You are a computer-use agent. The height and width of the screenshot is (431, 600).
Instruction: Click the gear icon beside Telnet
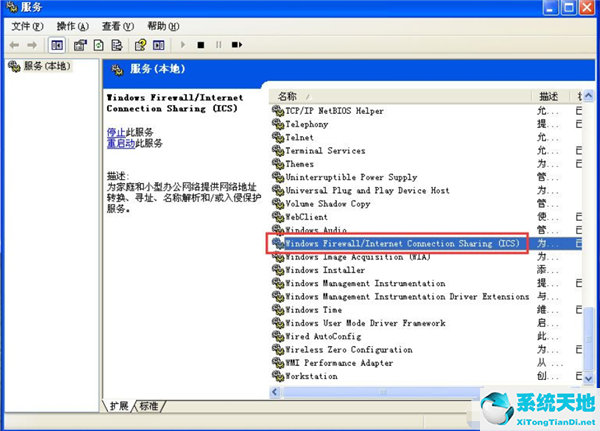click(278, 137)
